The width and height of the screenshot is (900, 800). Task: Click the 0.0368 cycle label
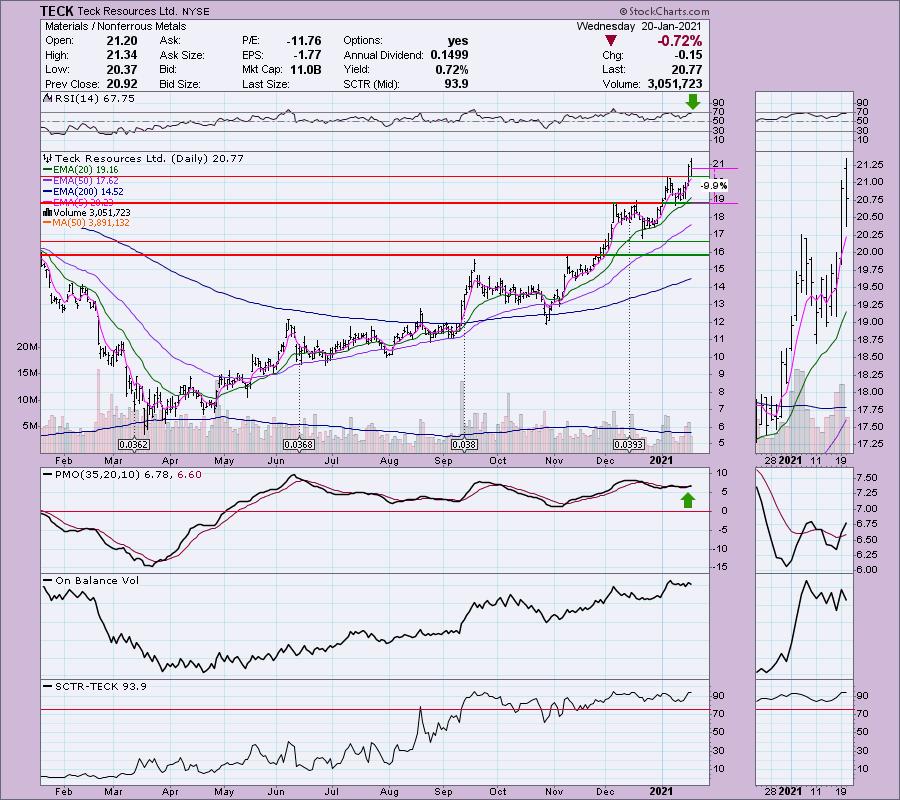click(298, 445)
